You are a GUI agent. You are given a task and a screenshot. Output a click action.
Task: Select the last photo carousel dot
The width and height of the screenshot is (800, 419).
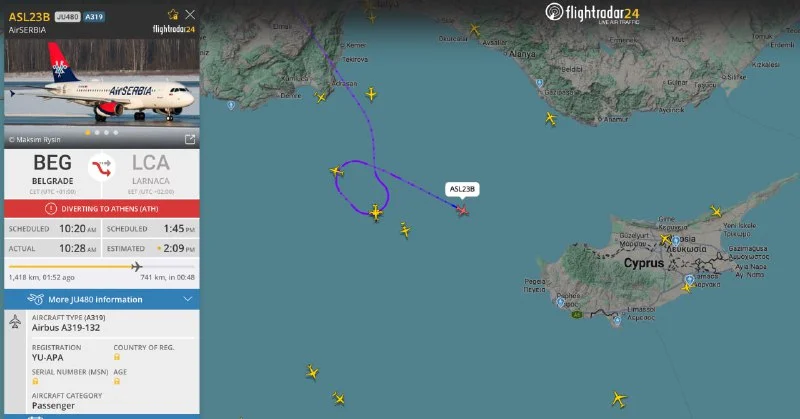[x=116, y=133]
